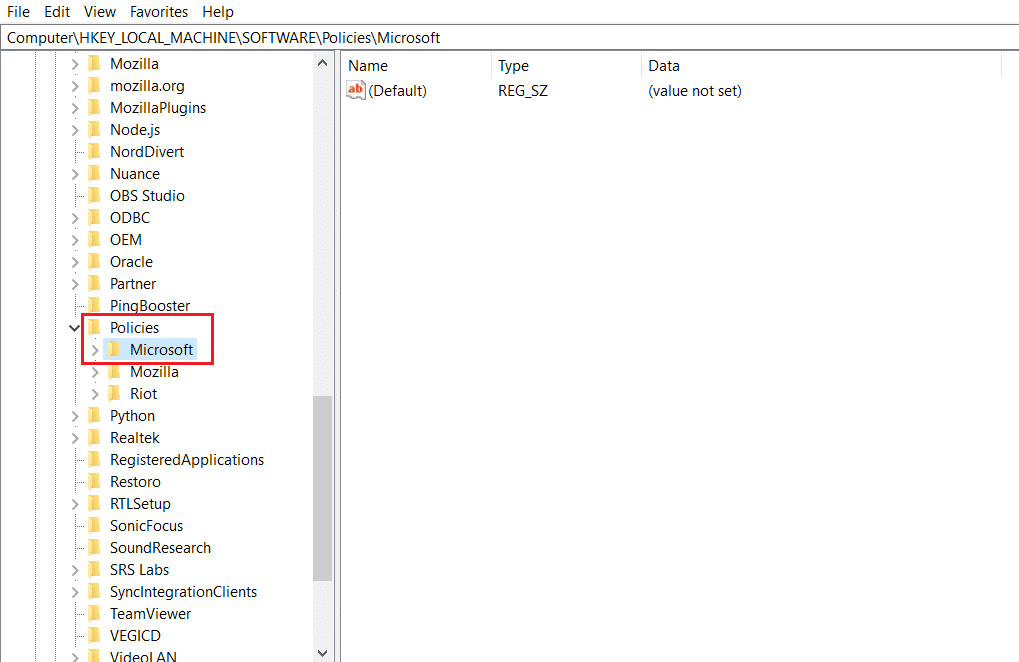Screen dimensions: 1019x662
Task: Click the Node.js folder icon
Action: click(x=94, y=129)
